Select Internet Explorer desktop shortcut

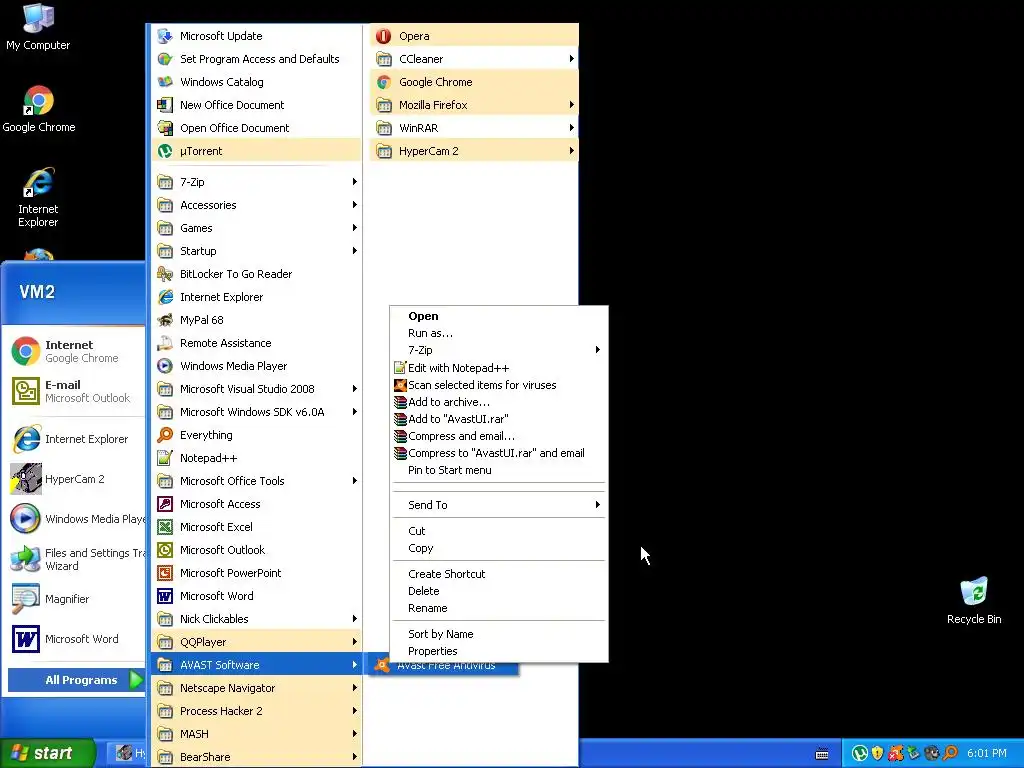pyautogui.click(x=38, y=197)
